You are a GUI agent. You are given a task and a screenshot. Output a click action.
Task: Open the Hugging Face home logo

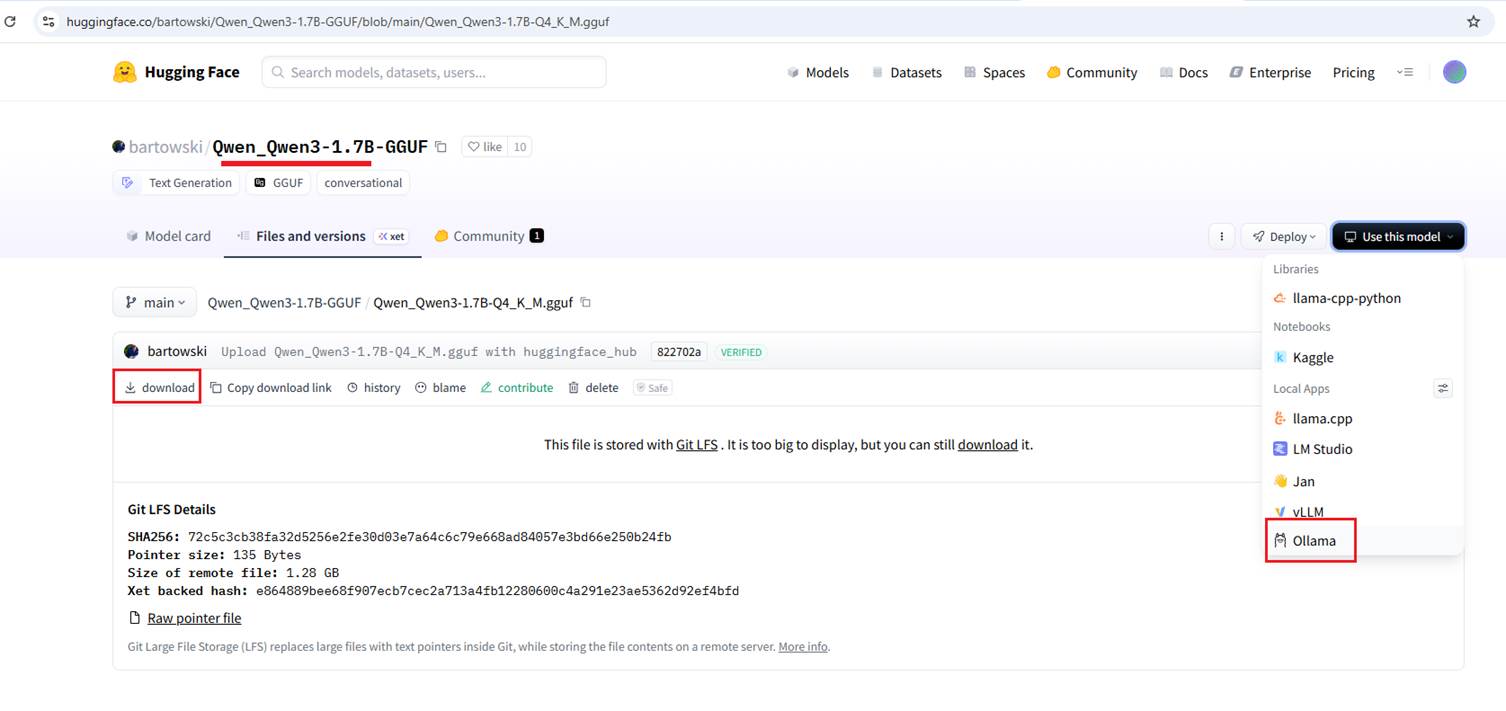coord(176,72)
